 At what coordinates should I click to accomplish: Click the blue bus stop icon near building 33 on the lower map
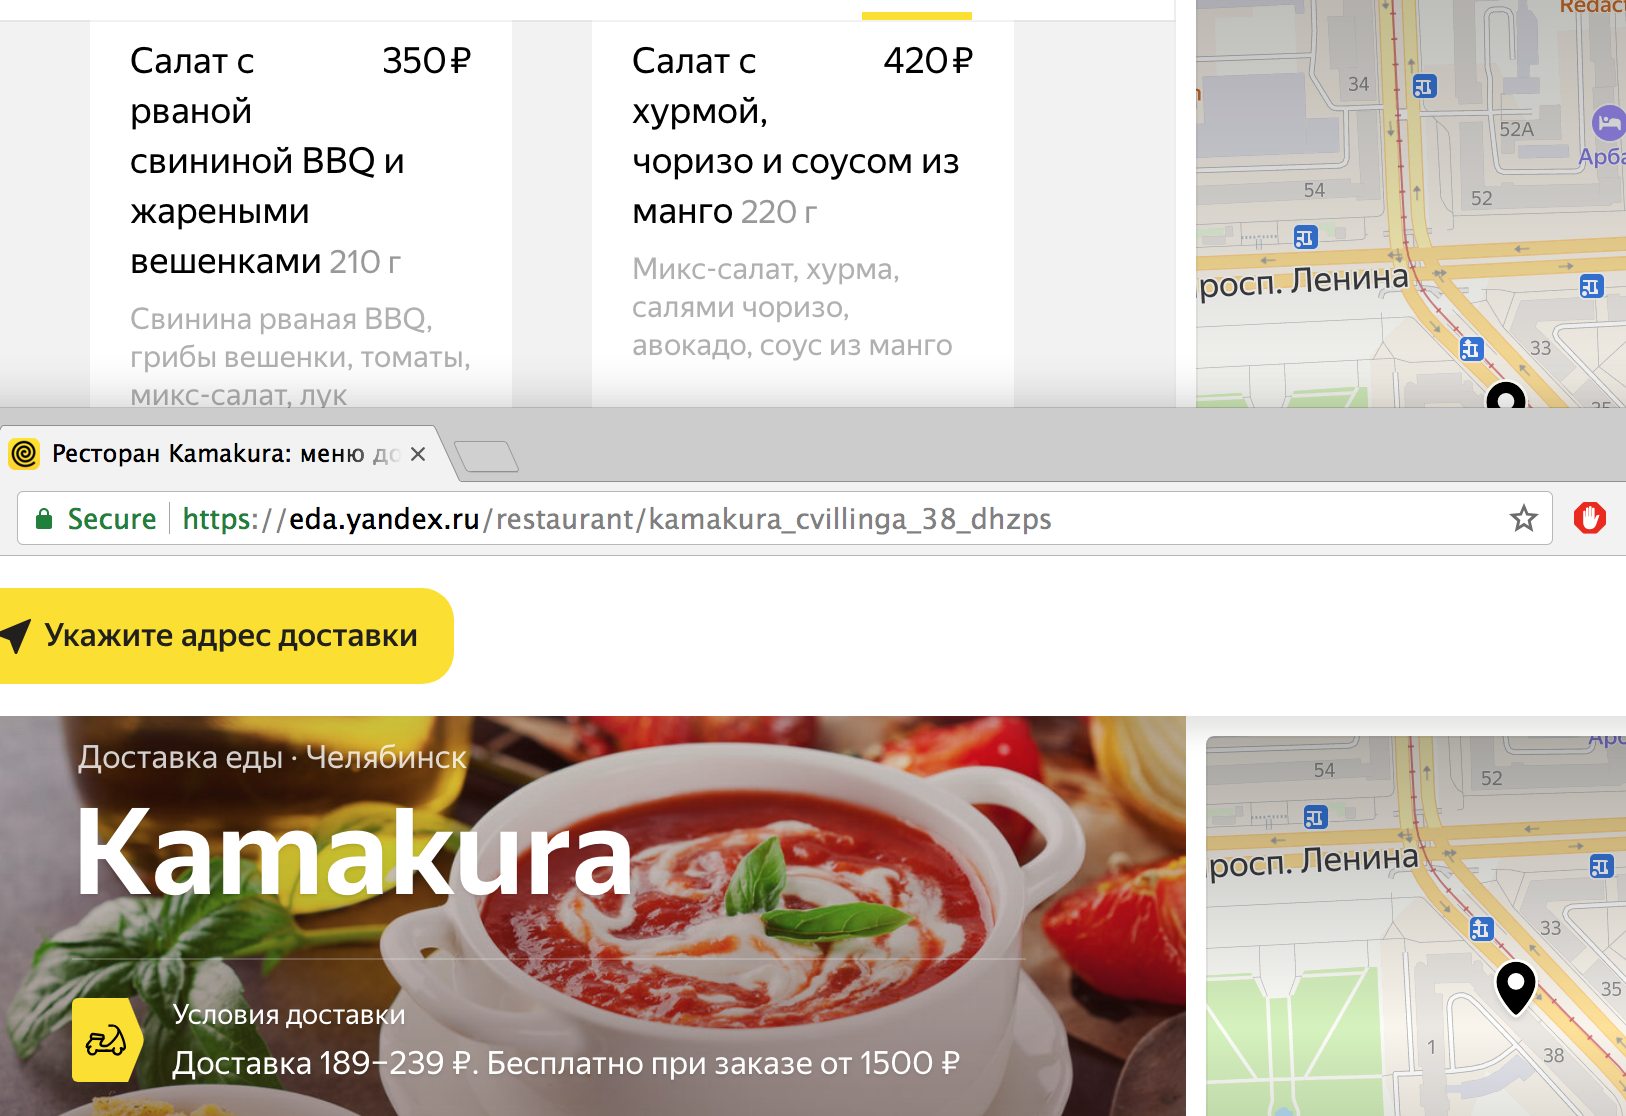[1481, 929]
